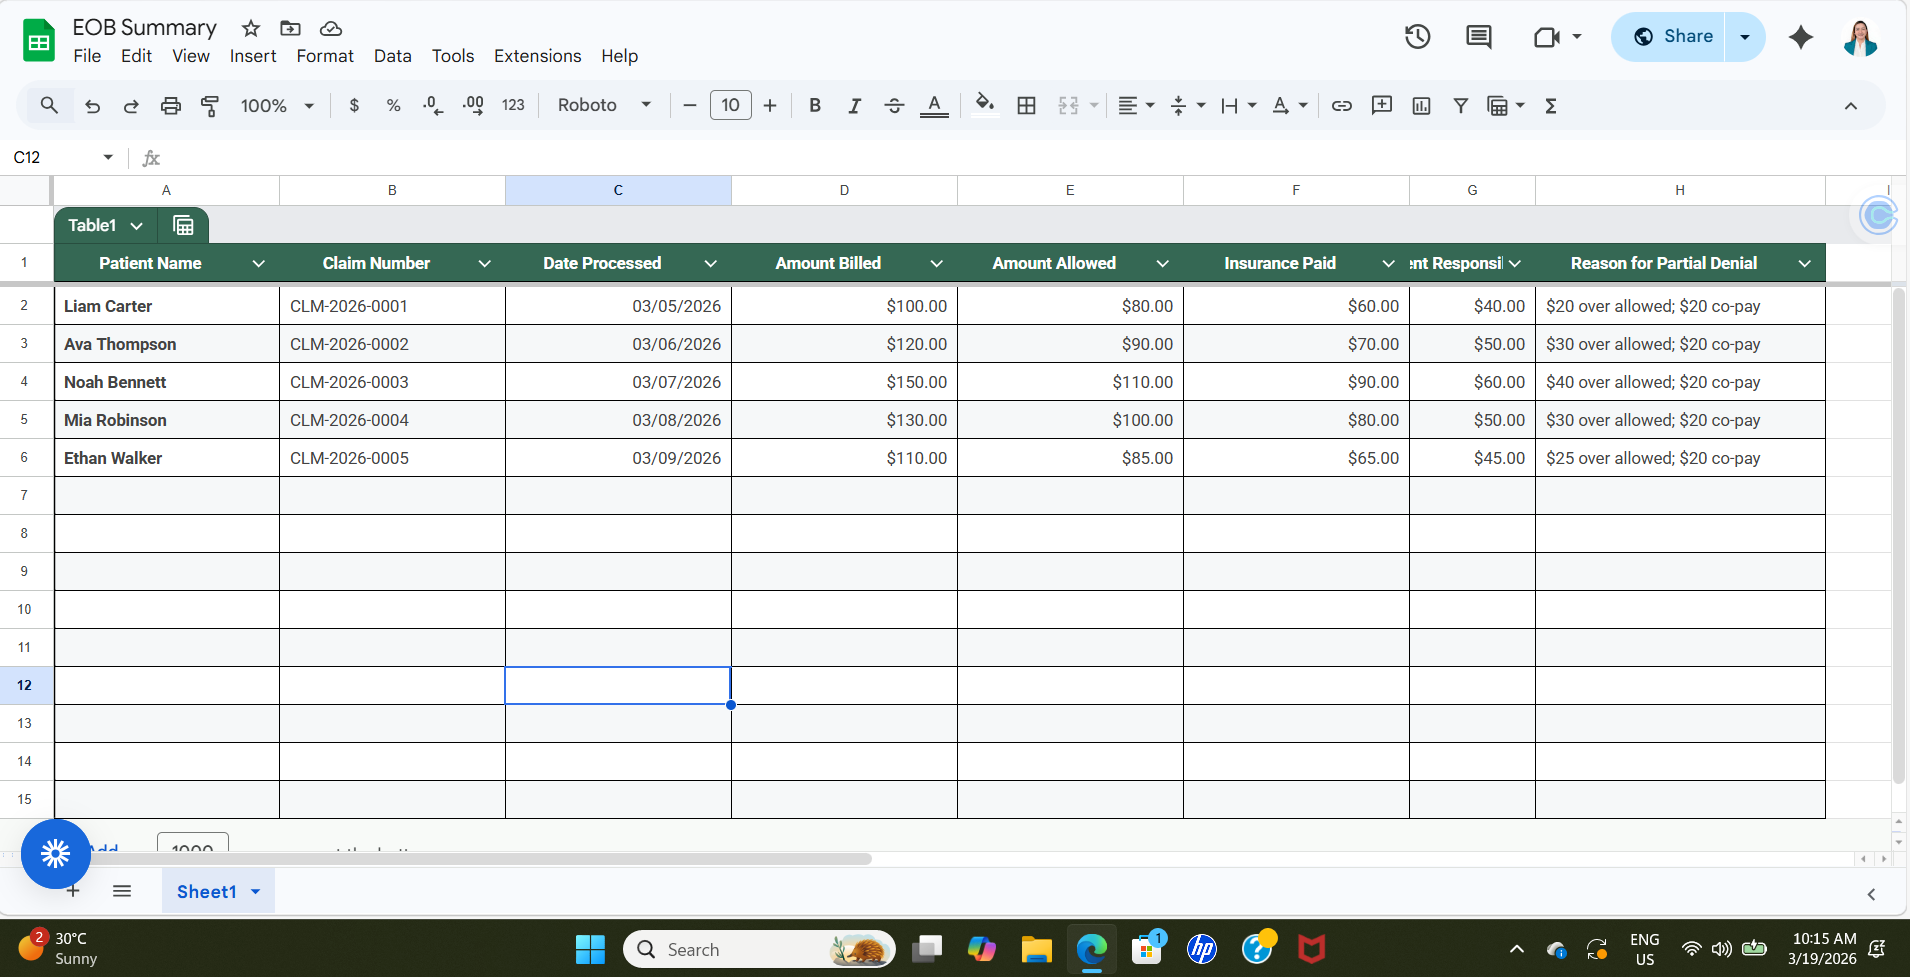This screenshot has width=1910, height=977.
Task: Click the functions sigma icon
Action: [x=1551, y=106]
